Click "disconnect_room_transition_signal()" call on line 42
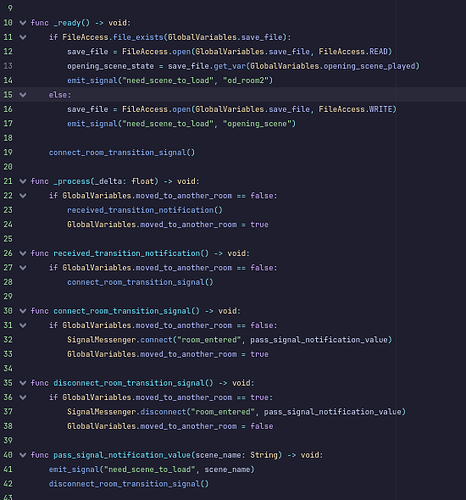Viewport: 466px width, 500px height. tap(129, 484)
